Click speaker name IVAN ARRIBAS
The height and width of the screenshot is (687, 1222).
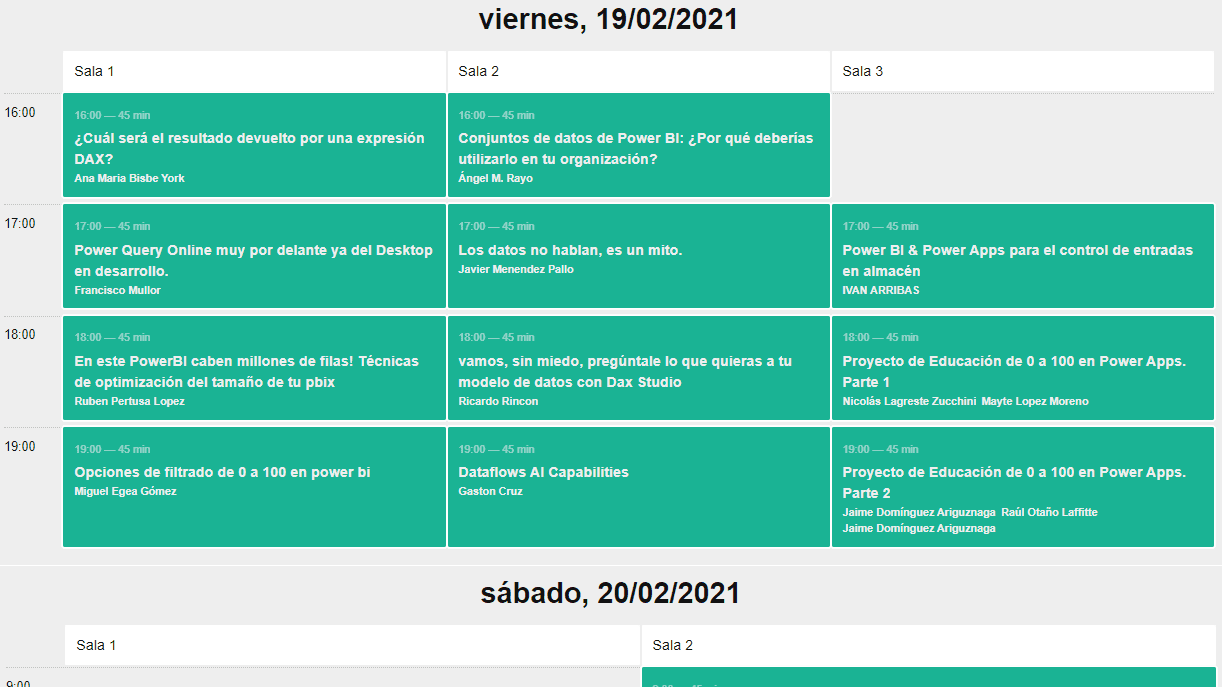pyautogui.click(x=880, y=290)
